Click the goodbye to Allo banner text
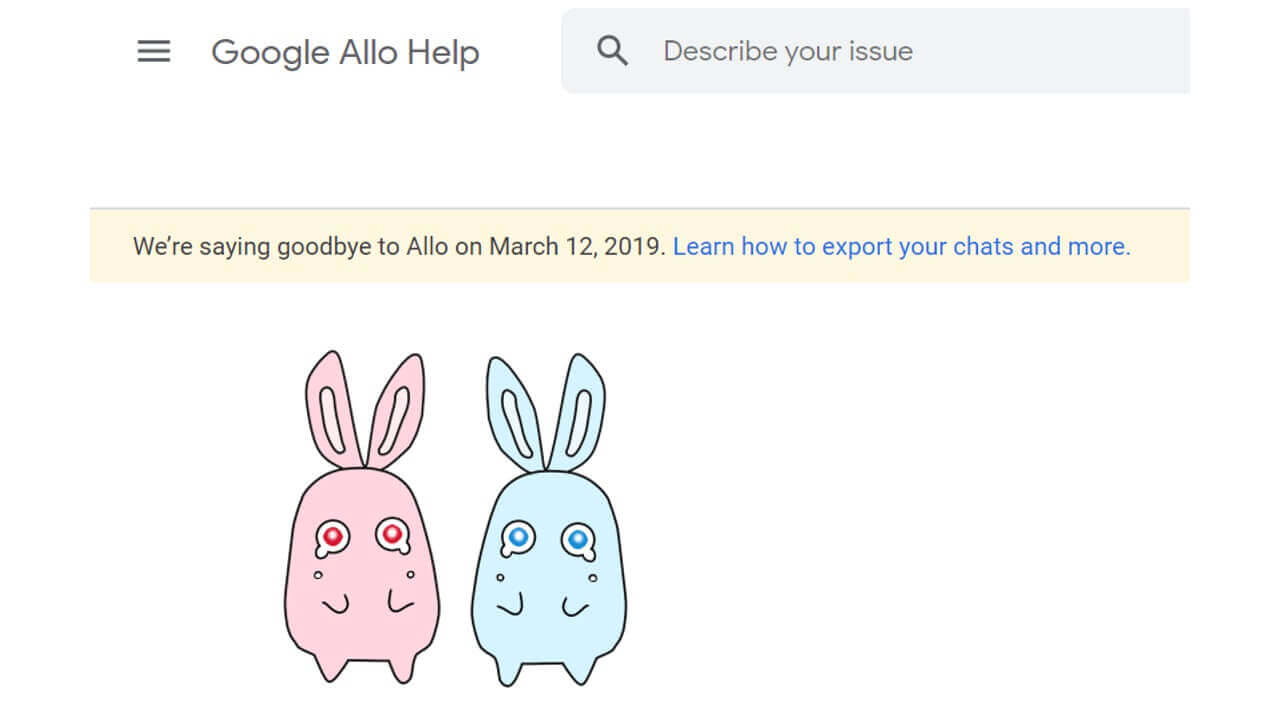Screen dimensions: 1280x720 [x=399, y=246]
